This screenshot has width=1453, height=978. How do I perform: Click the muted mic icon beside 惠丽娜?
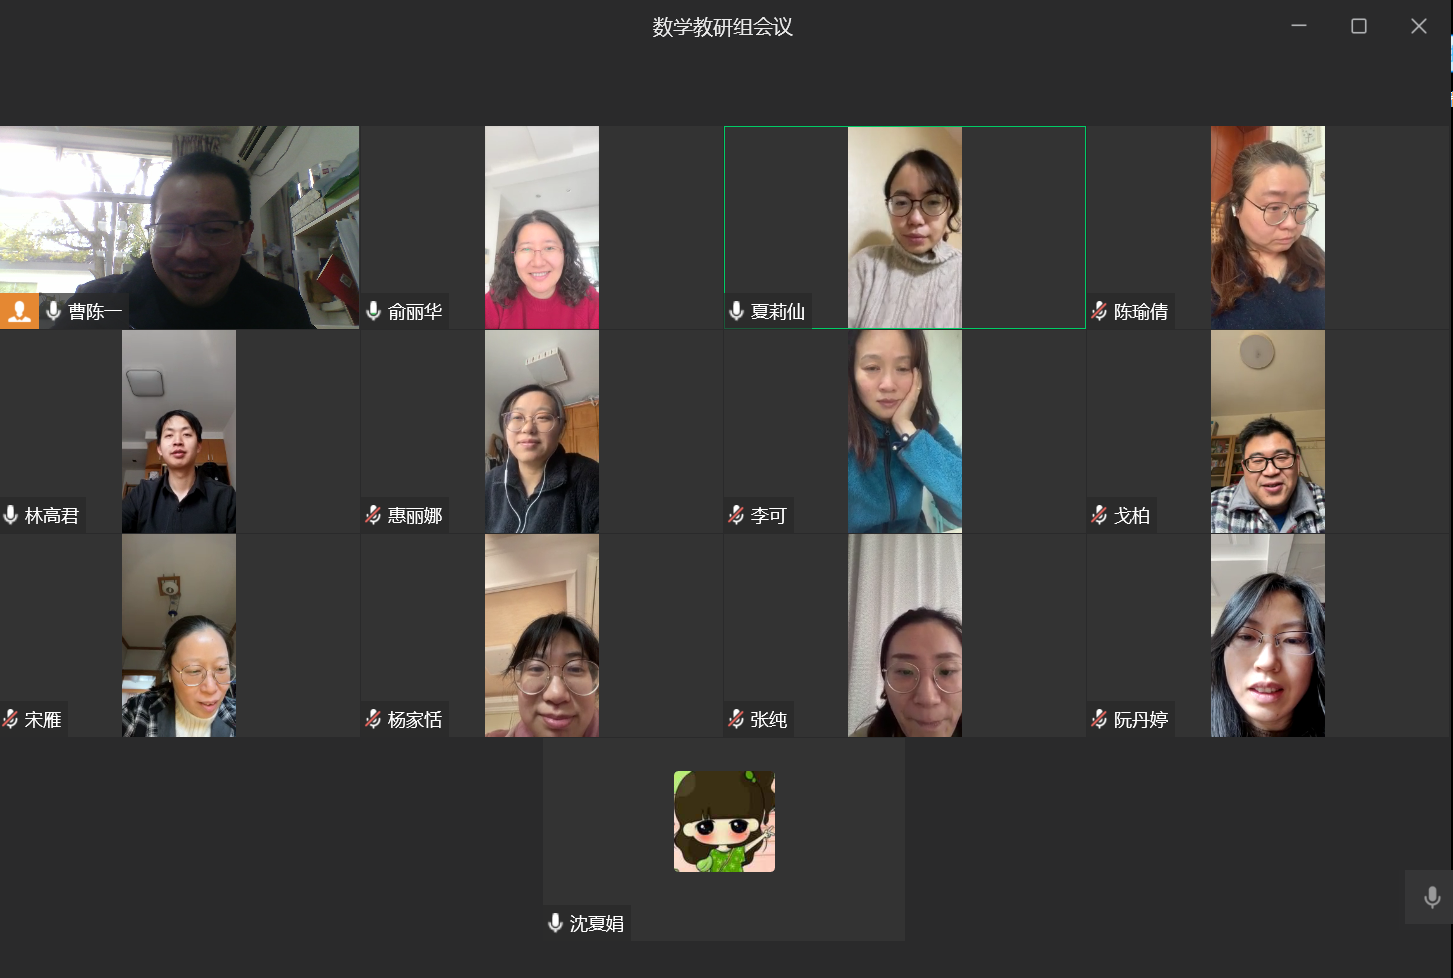[374, 515]
